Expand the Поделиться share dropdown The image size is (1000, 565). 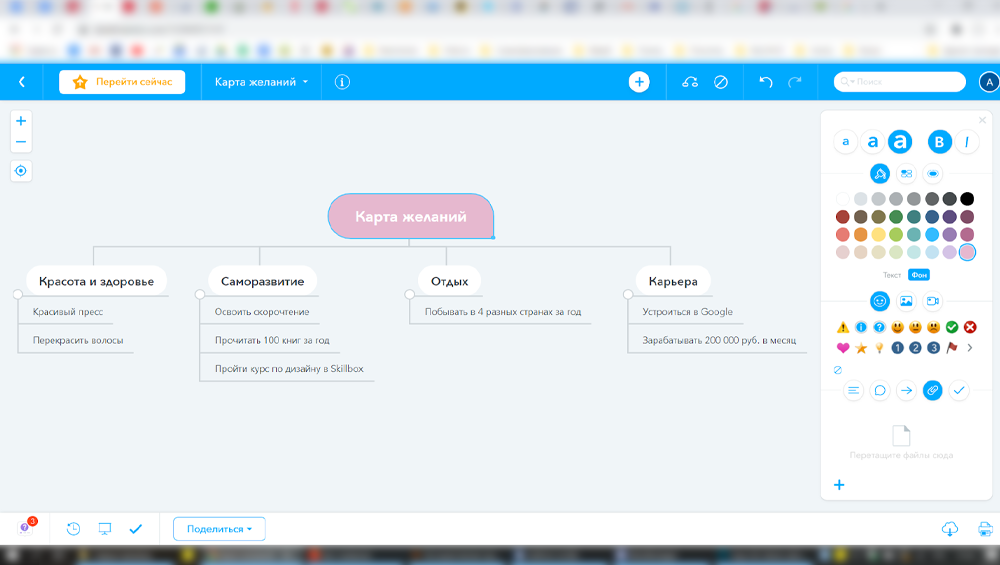219,528
